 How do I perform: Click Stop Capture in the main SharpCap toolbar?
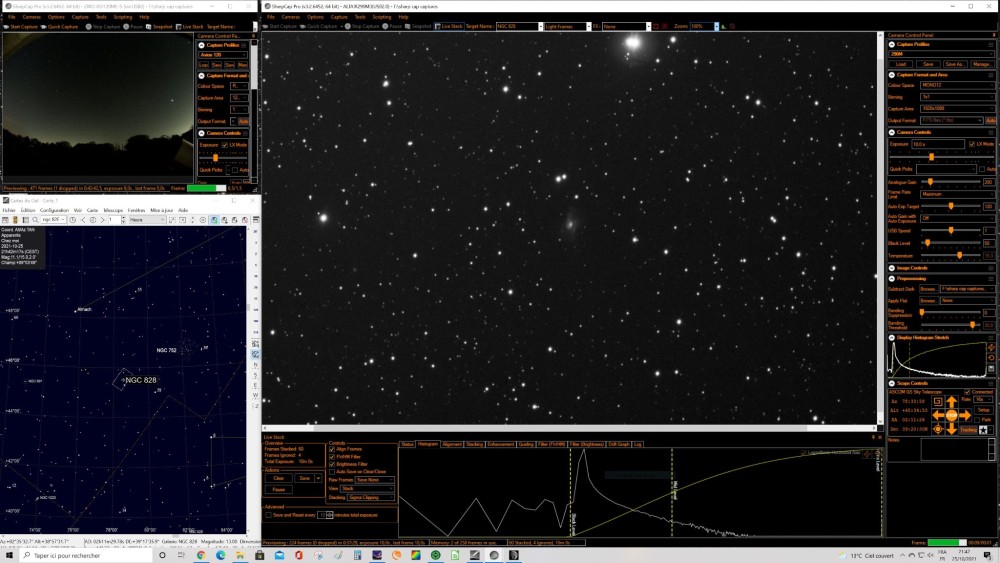pyautogui.click(x=363, y=26)
